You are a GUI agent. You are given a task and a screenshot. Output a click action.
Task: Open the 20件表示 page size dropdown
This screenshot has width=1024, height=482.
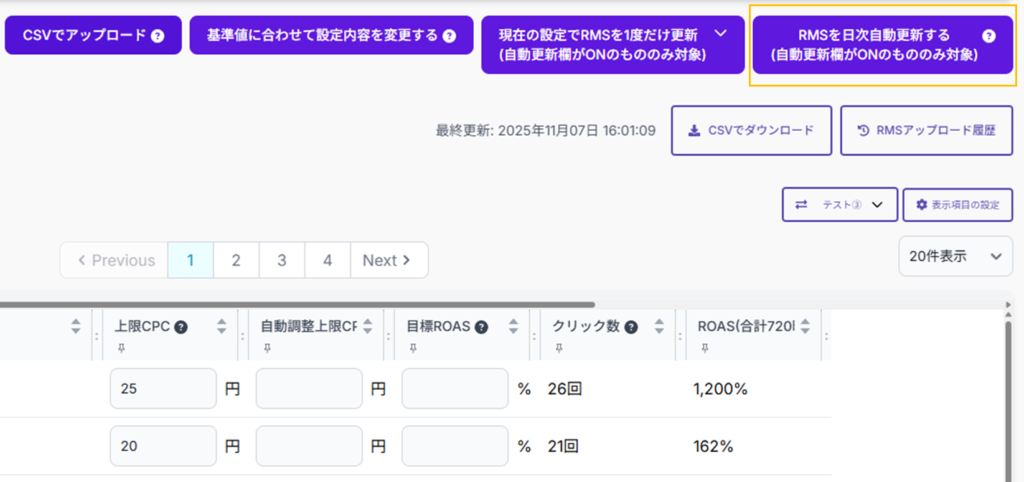955,257
